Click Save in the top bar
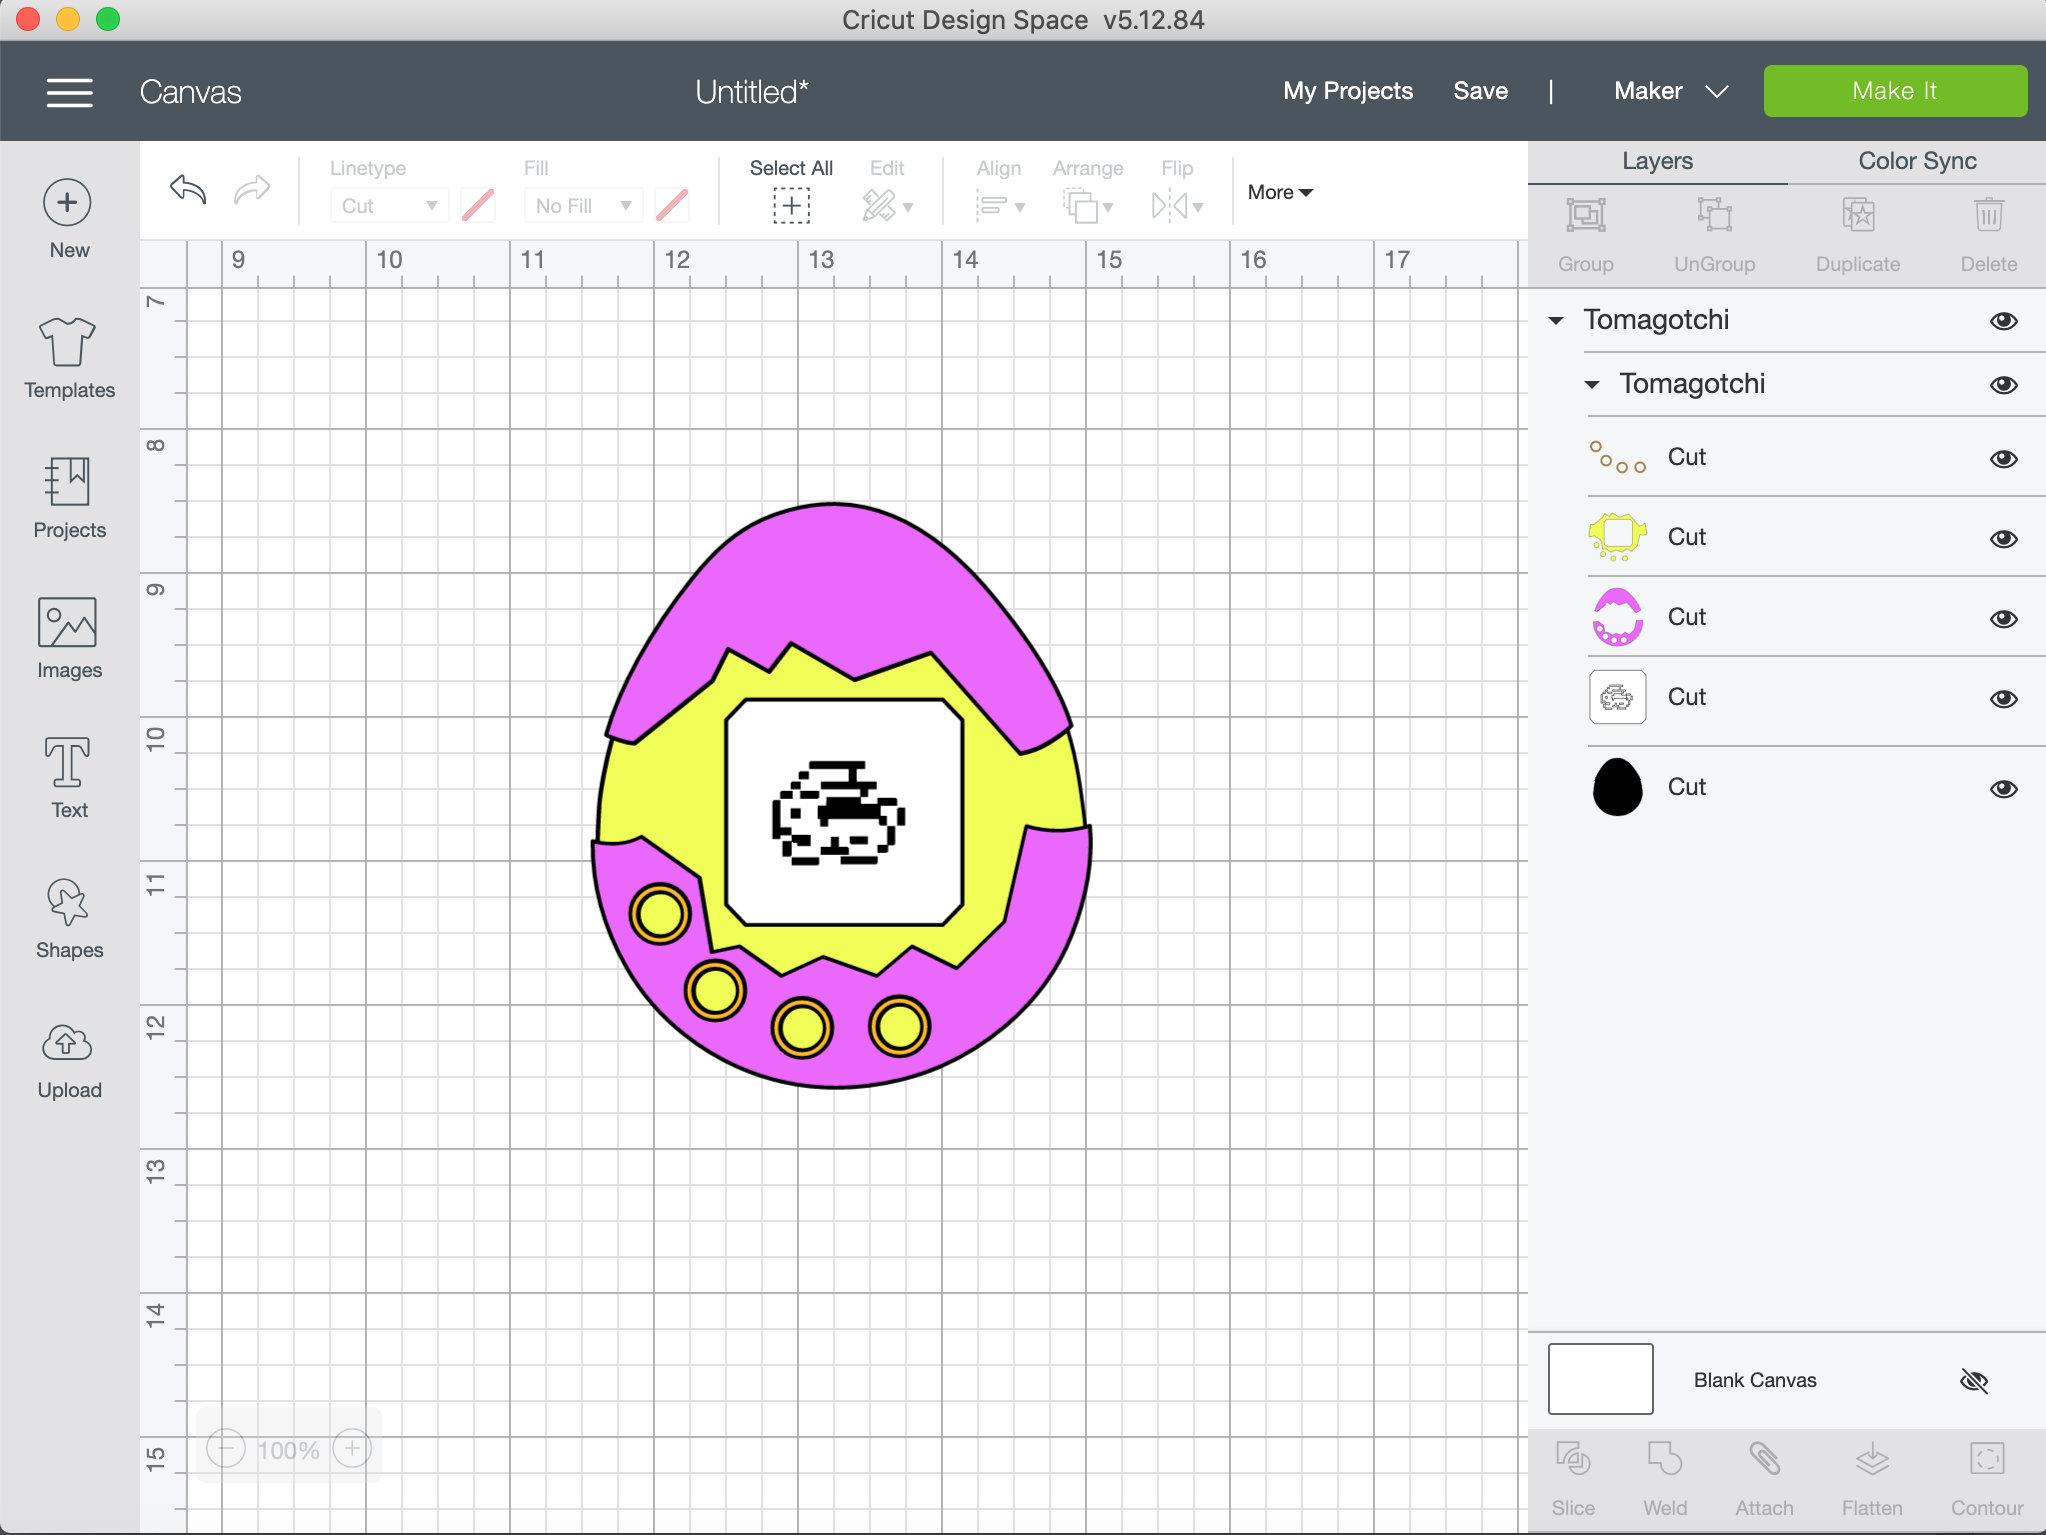This screenshot has height=1535, width=2046. pos(1480,91)
